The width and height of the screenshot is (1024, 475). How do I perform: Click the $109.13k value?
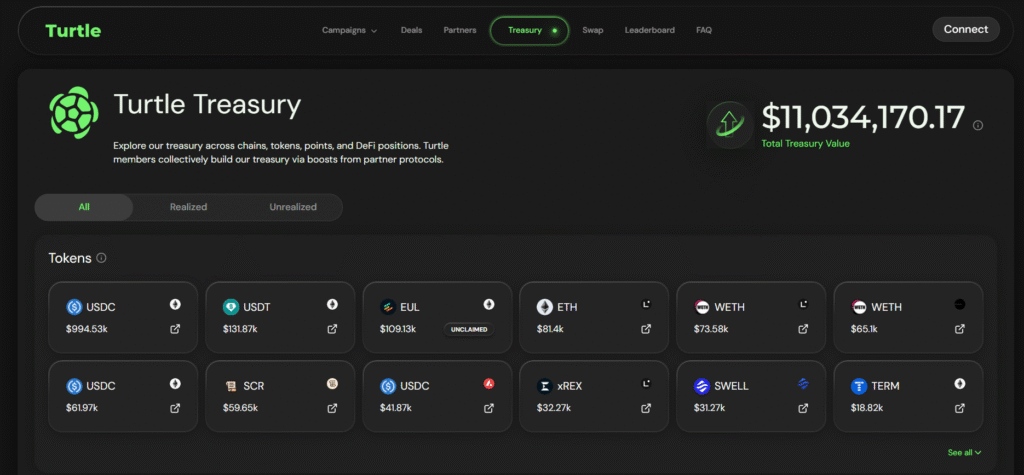[398, 329]
